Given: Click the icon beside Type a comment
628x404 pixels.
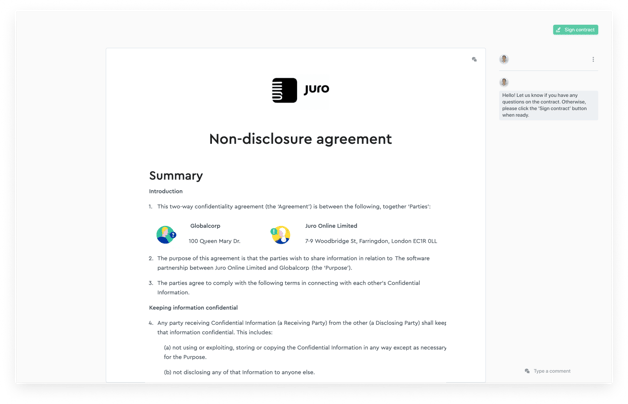Looking at the screenshot, I should (527, 371).
